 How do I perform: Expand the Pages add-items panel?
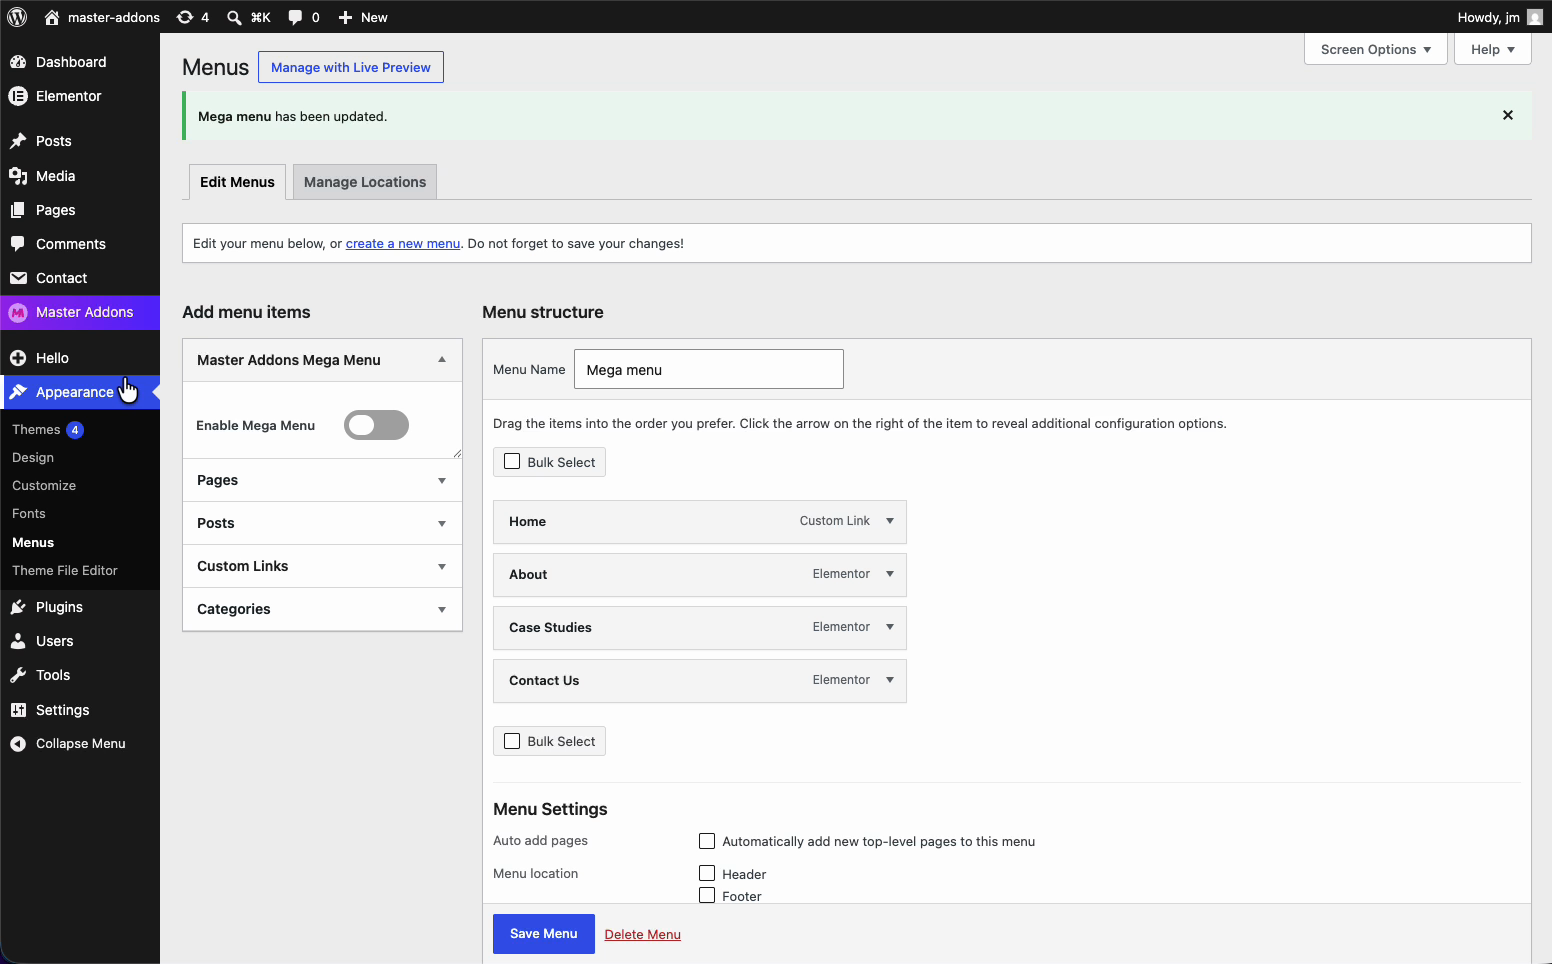pos(442,481)
